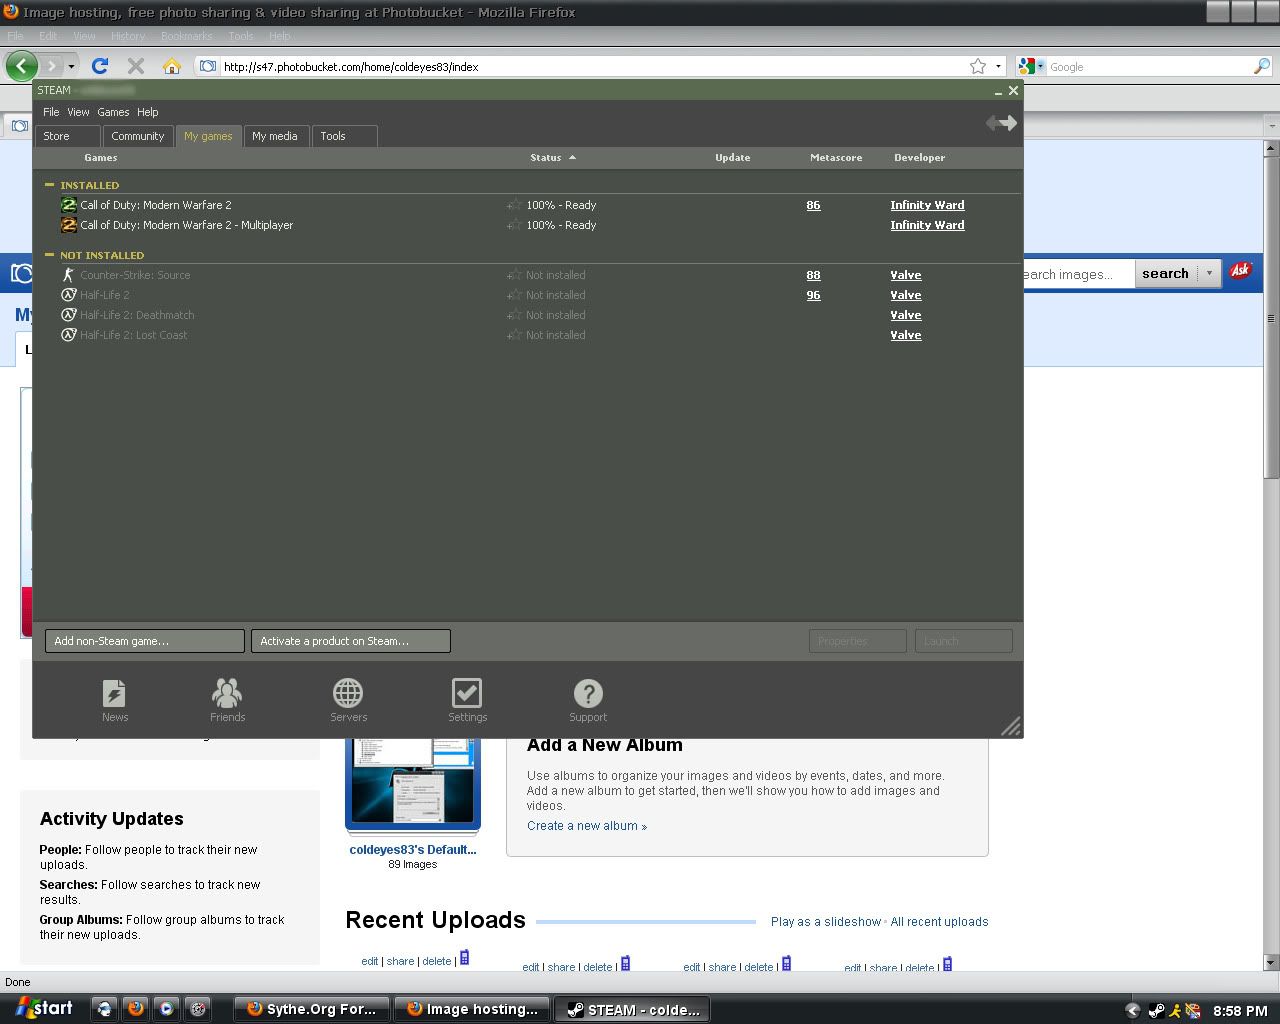Toggle favorite star for Half-Life 2
Image resolution: width=1280 pixels, height=1024 pixels.
(514, 295)
